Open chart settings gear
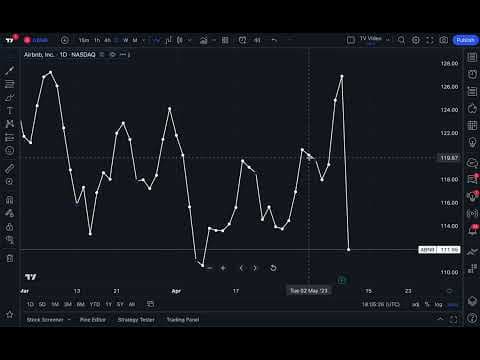480x360 pixels. click(416, 40)
